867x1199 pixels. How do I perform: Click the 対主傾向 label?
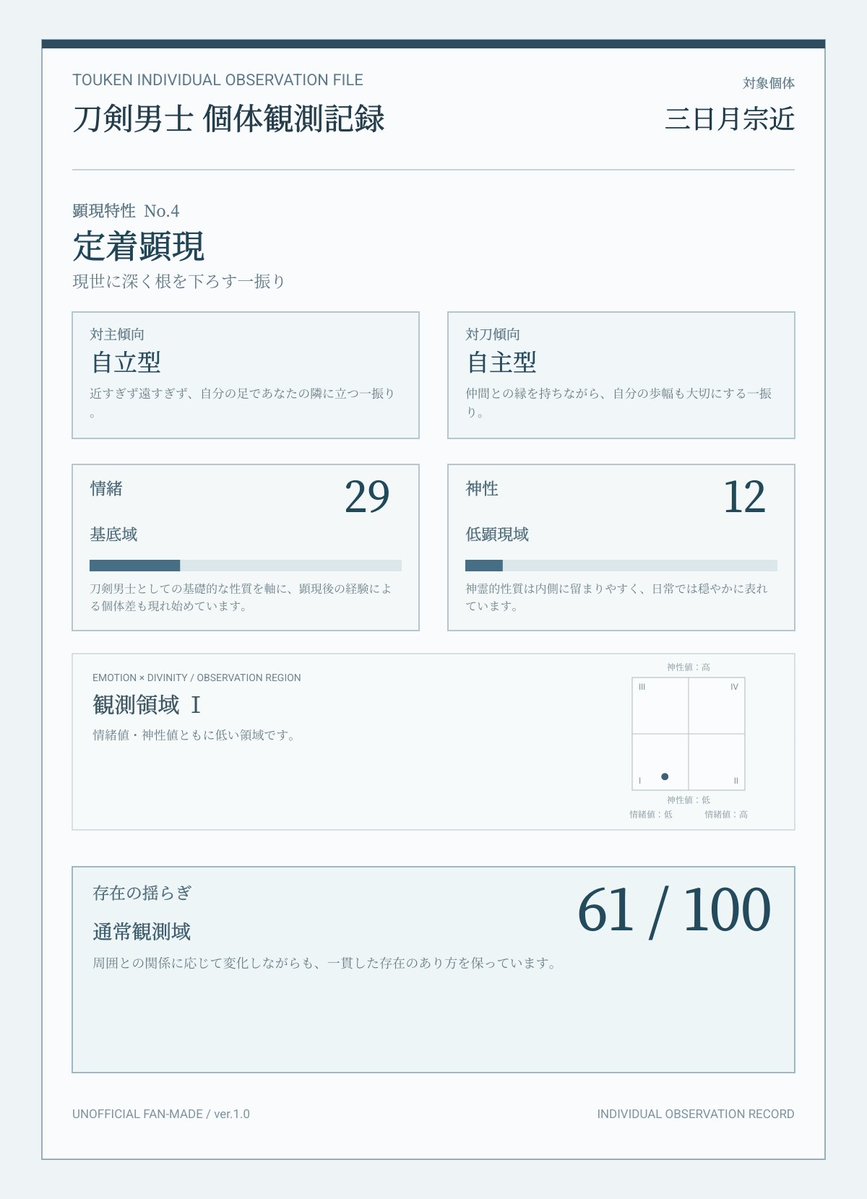(x=117, y=334)
